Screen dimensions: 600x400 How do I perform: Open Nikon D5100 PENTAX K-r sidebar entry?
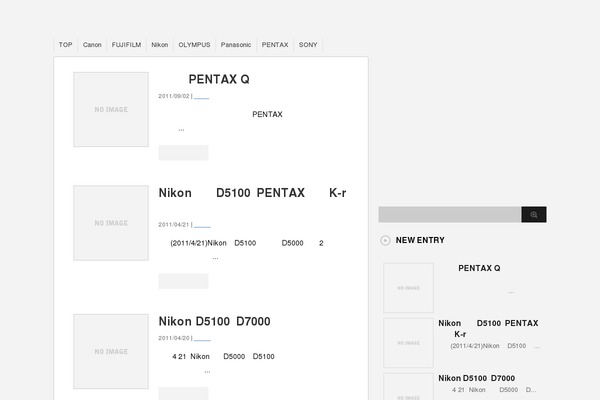488,328
